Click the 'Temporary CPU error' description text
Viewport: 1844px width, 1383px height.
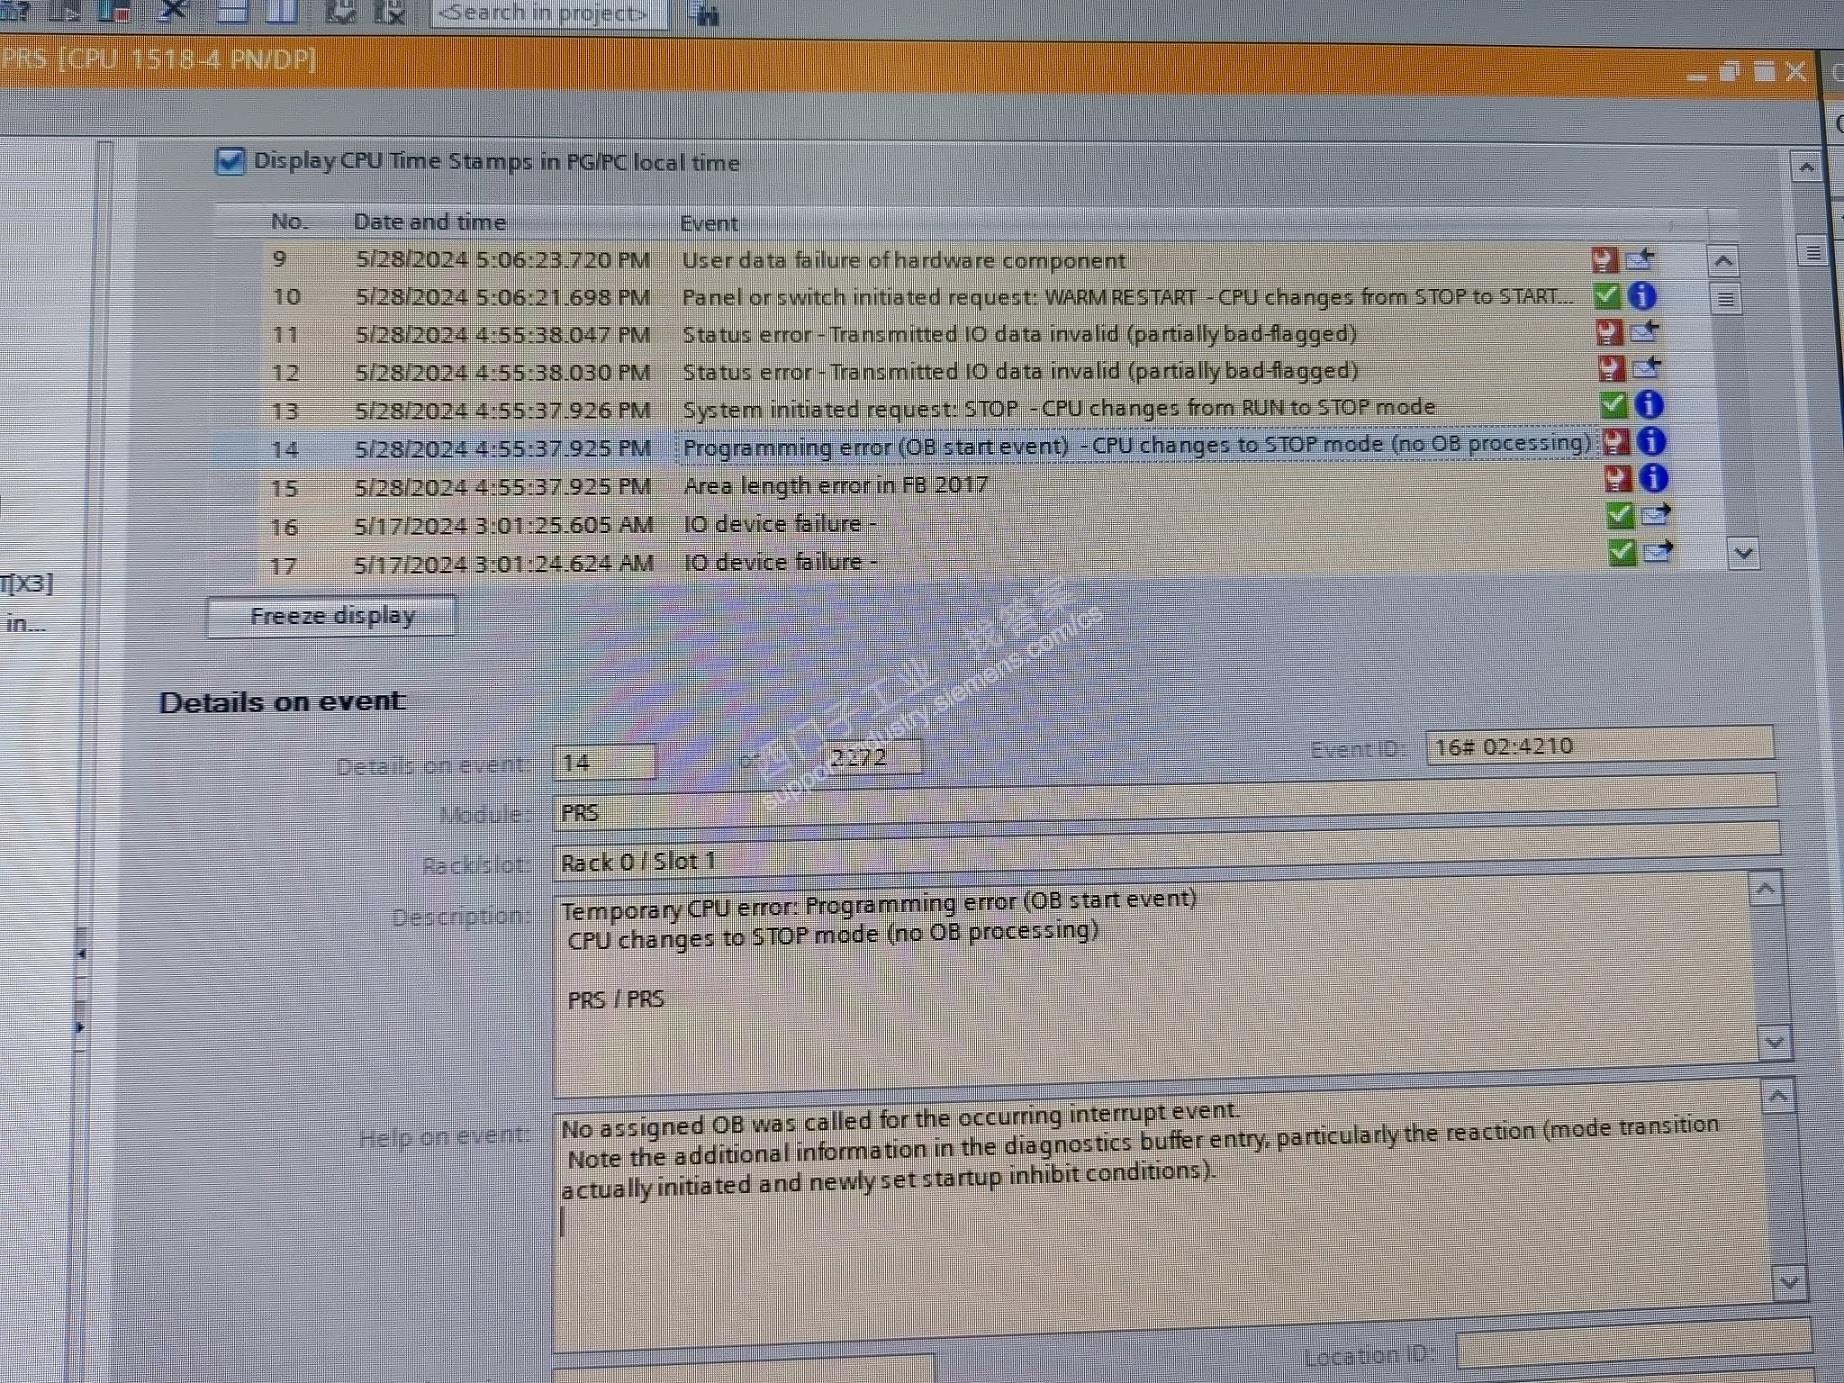click(878, 904)
